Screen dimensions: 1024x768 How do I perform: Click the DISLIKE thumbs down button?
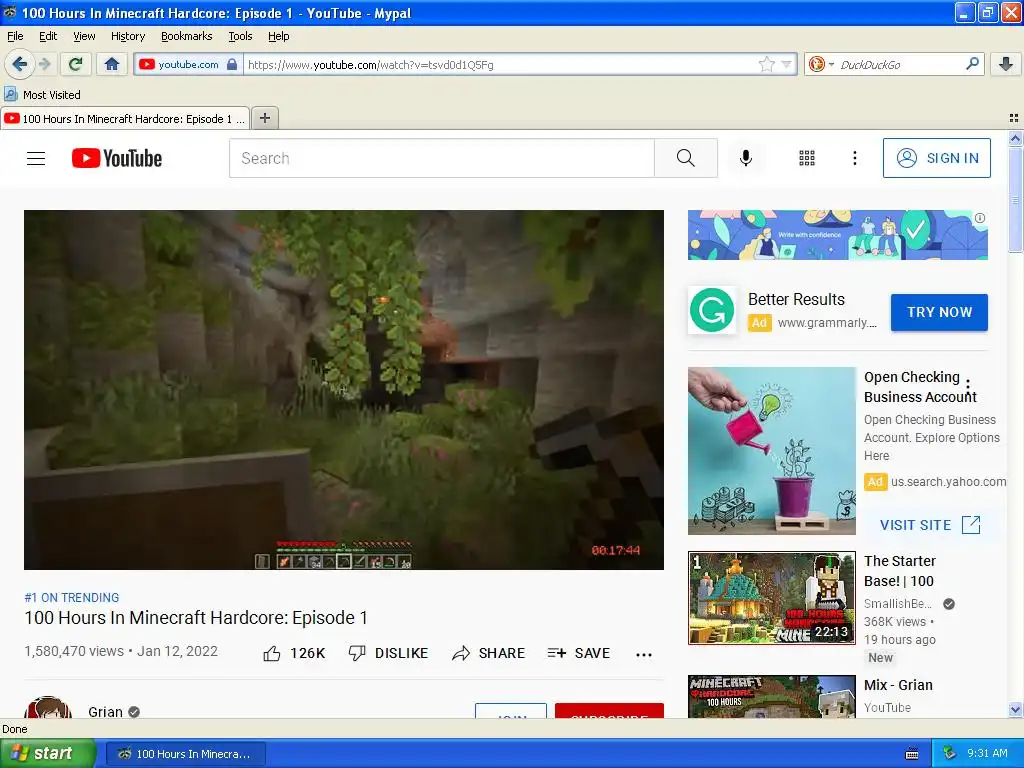388,653
